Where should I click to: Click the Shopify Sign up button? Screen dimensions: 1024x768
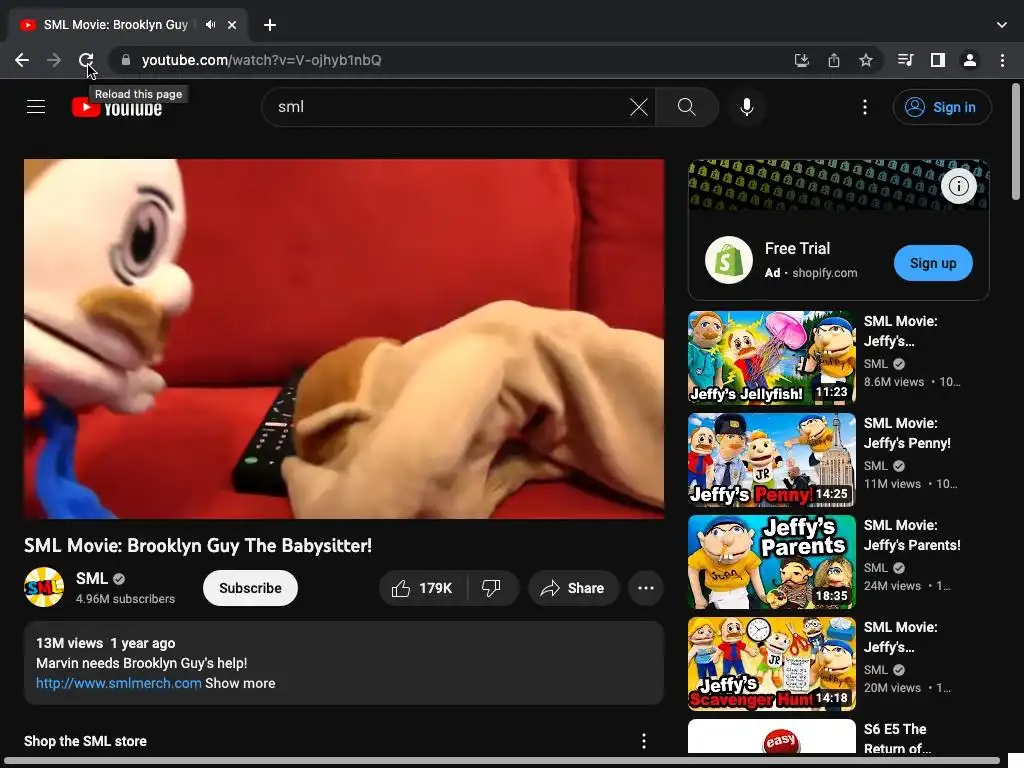[933, 263]
